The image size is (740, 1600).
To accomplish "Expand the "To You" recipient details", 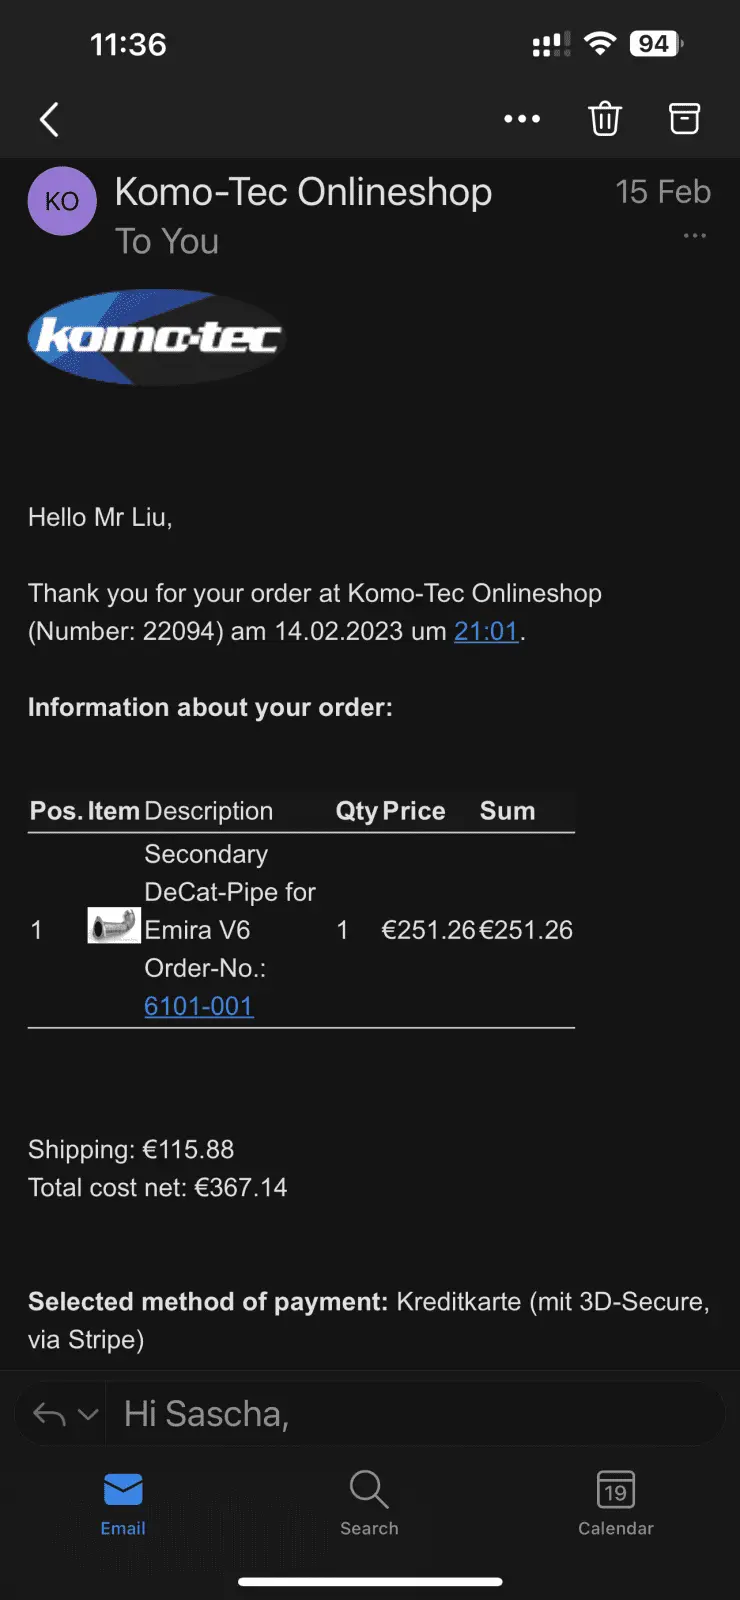I will click(x=167, y=242).
